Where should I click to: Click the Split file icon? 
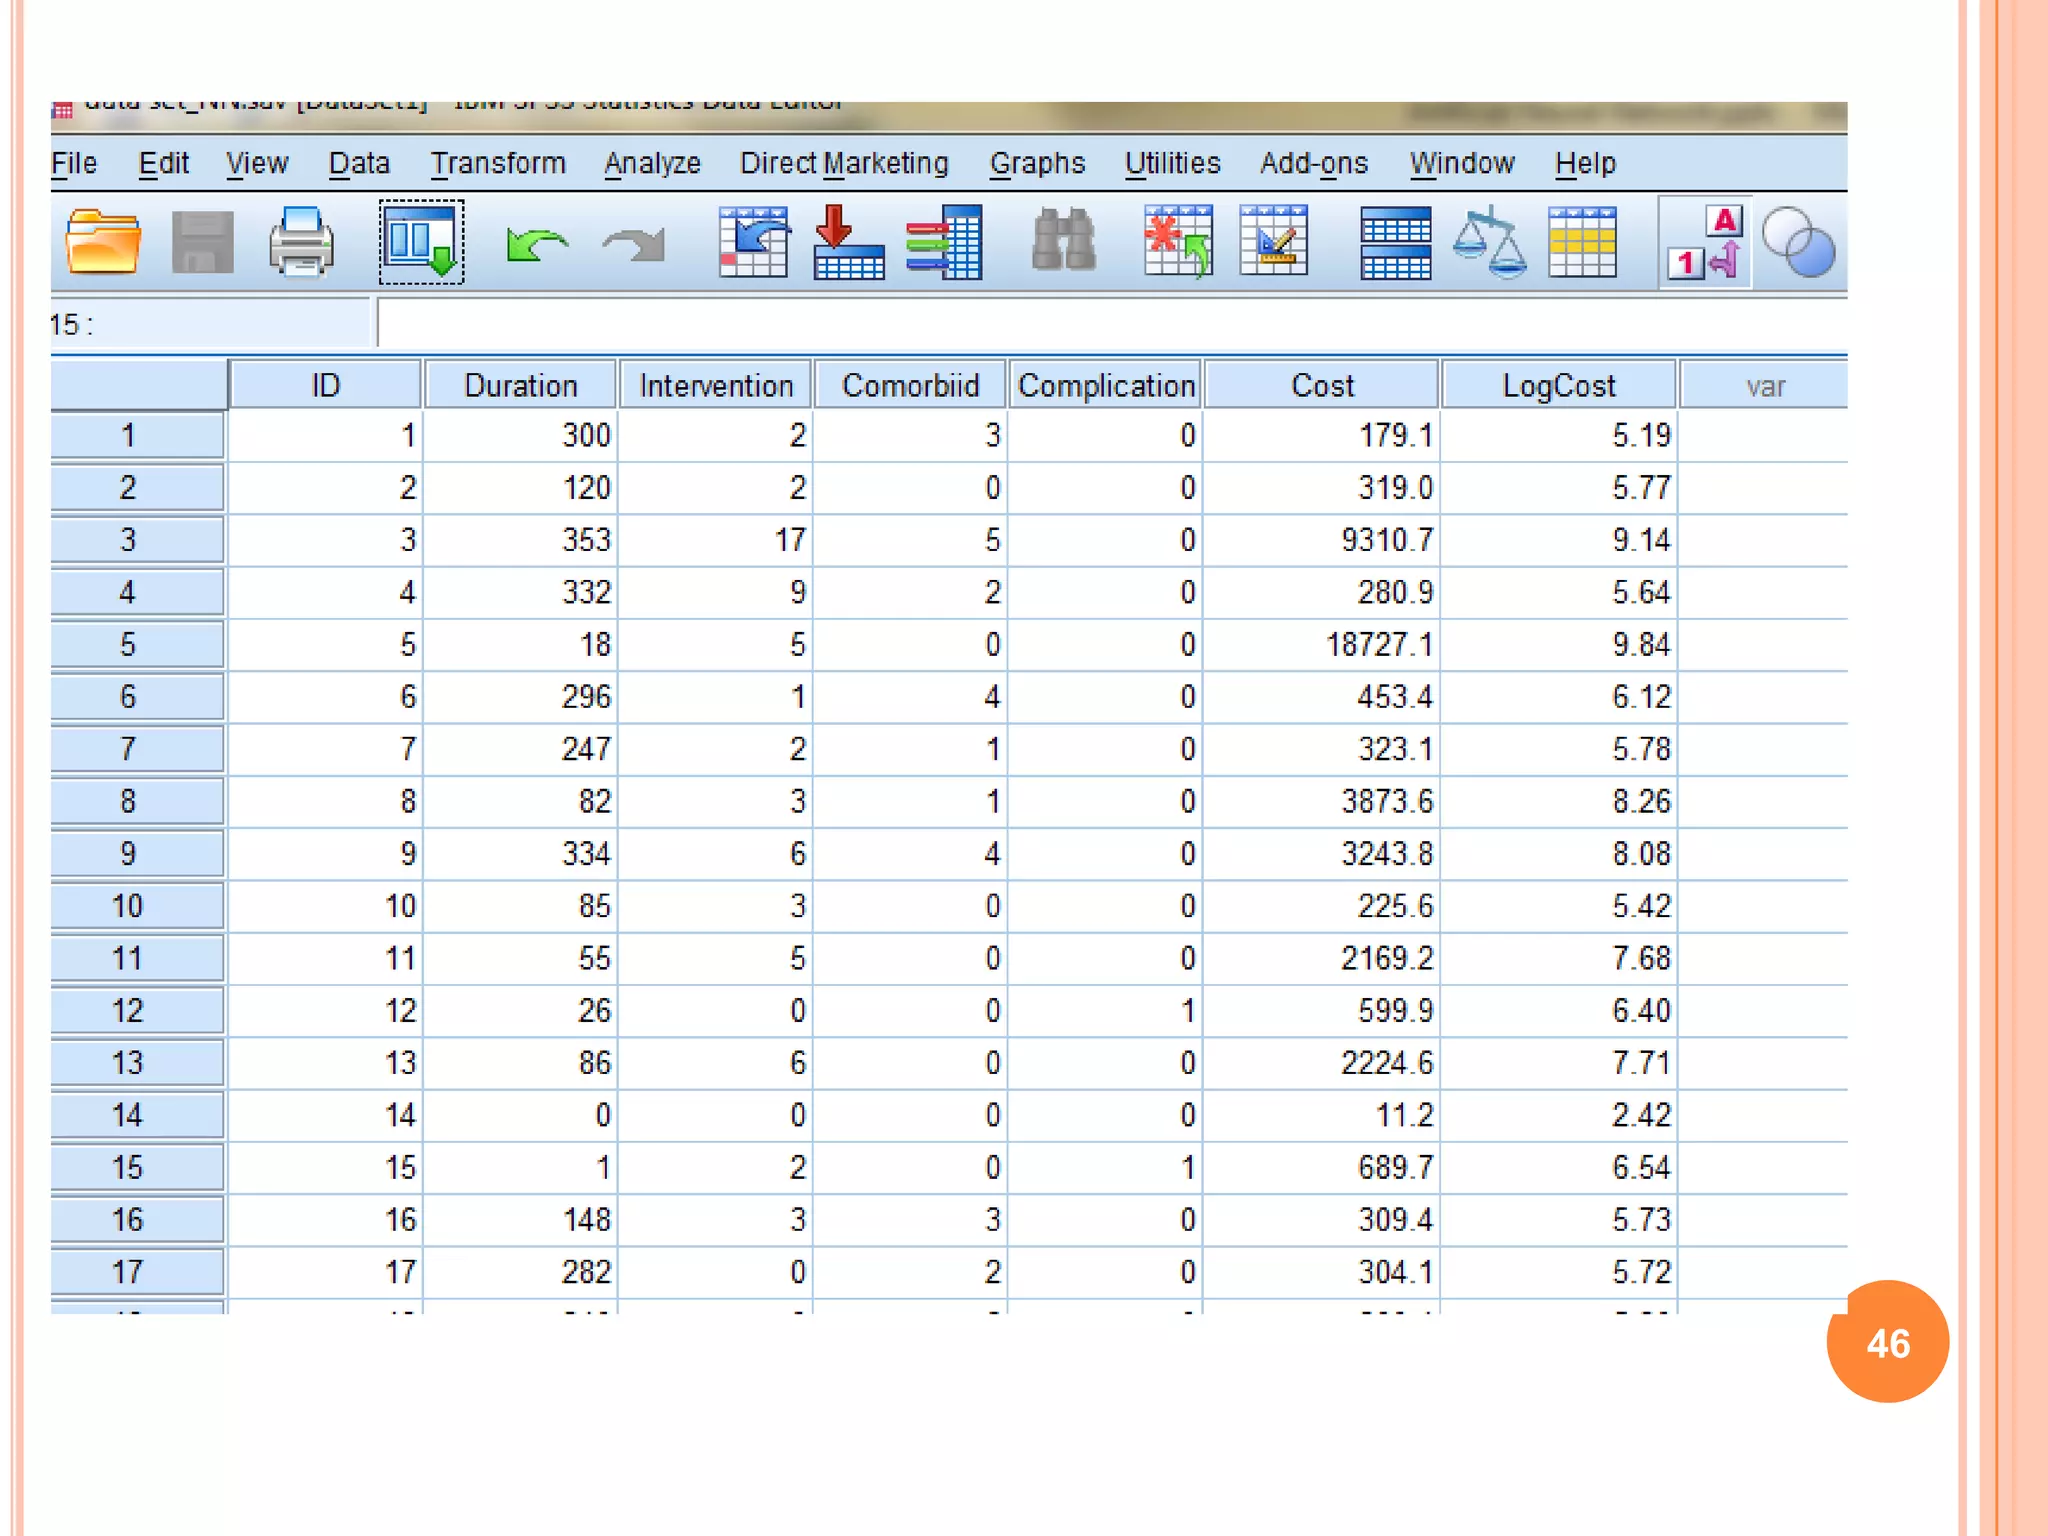[1395, 242]
